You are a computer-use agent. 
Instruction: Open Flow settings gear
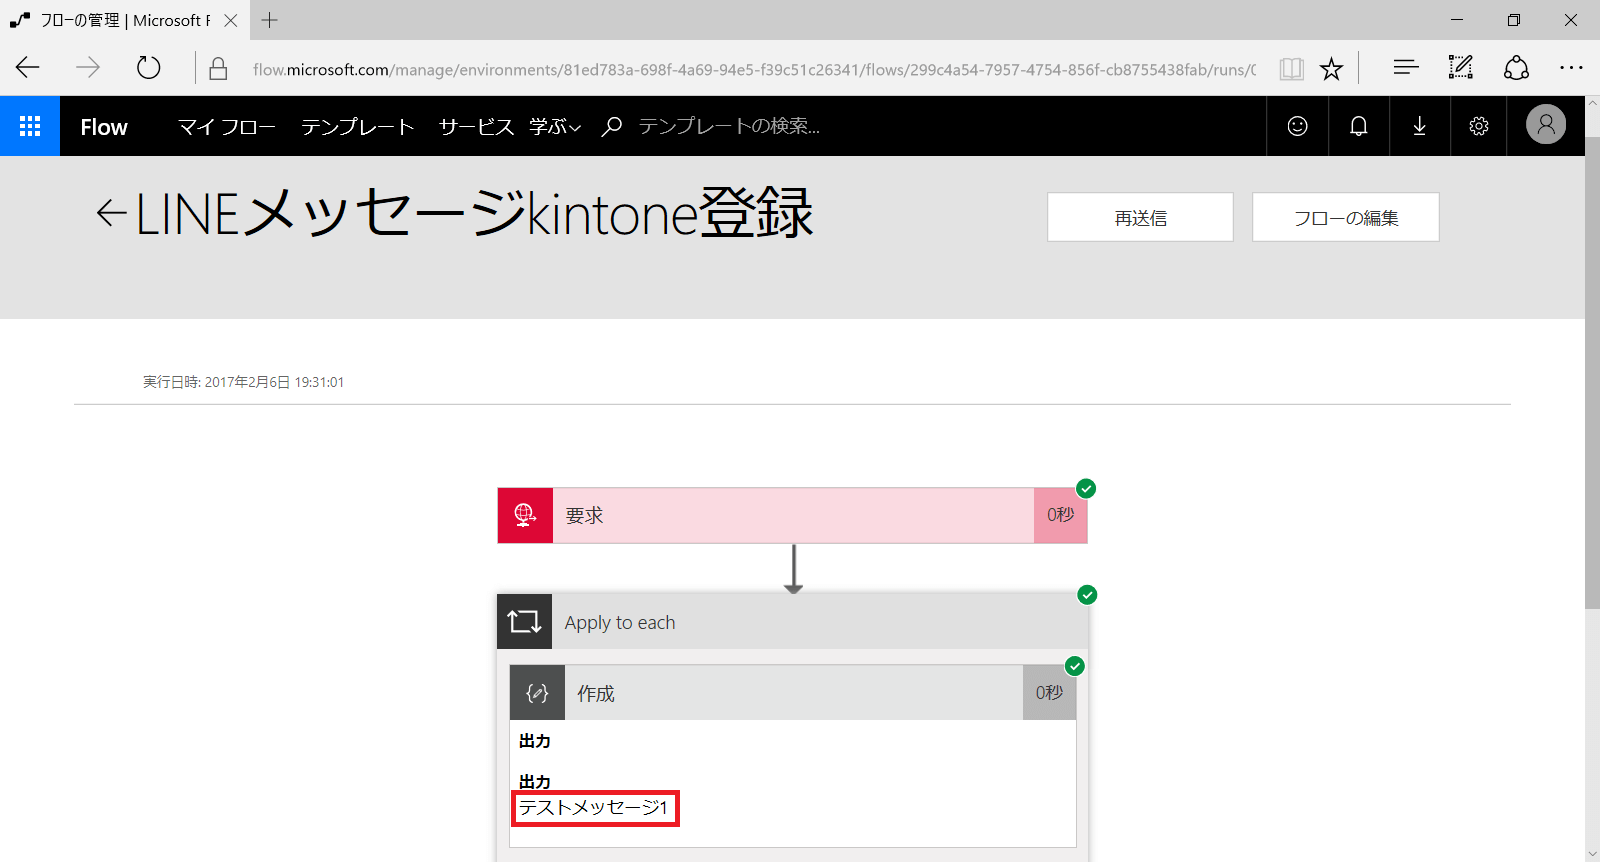point(1479,126)
